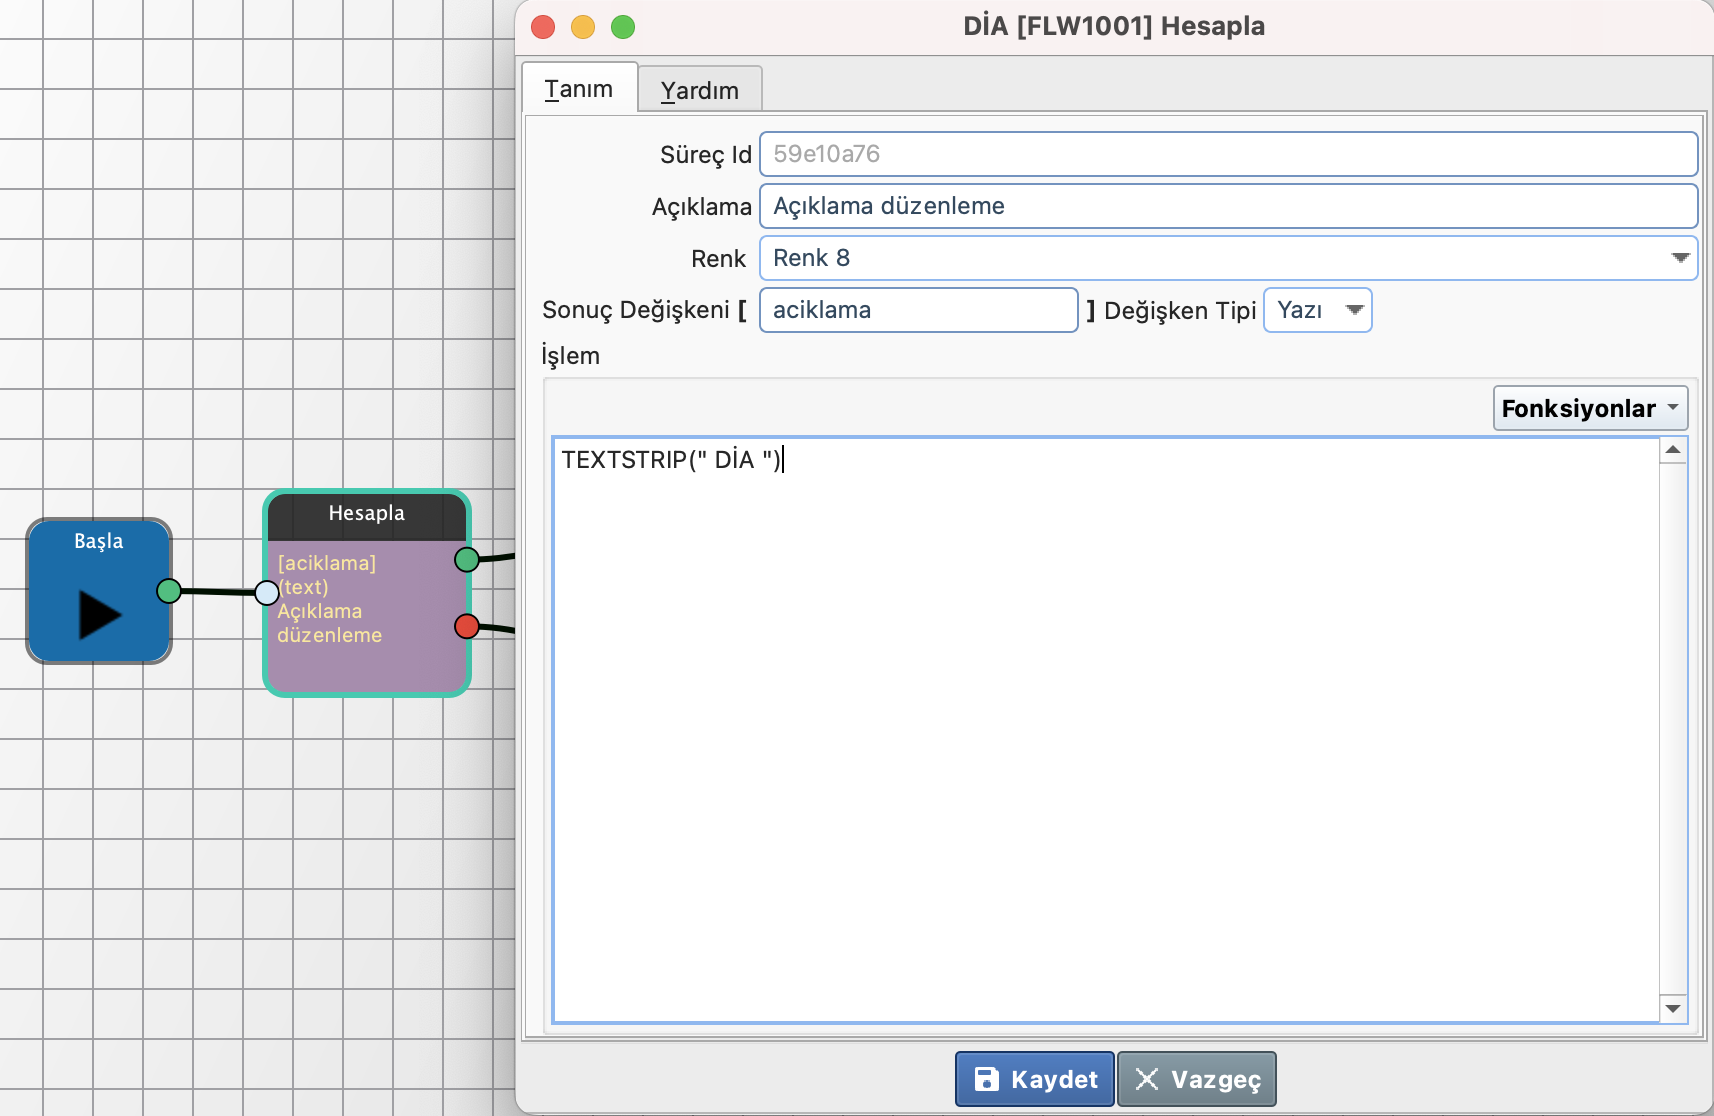1714x1116 pixels.
Task: Click the floppy disk icon on Kaydet
Action: pos(986,1079)
